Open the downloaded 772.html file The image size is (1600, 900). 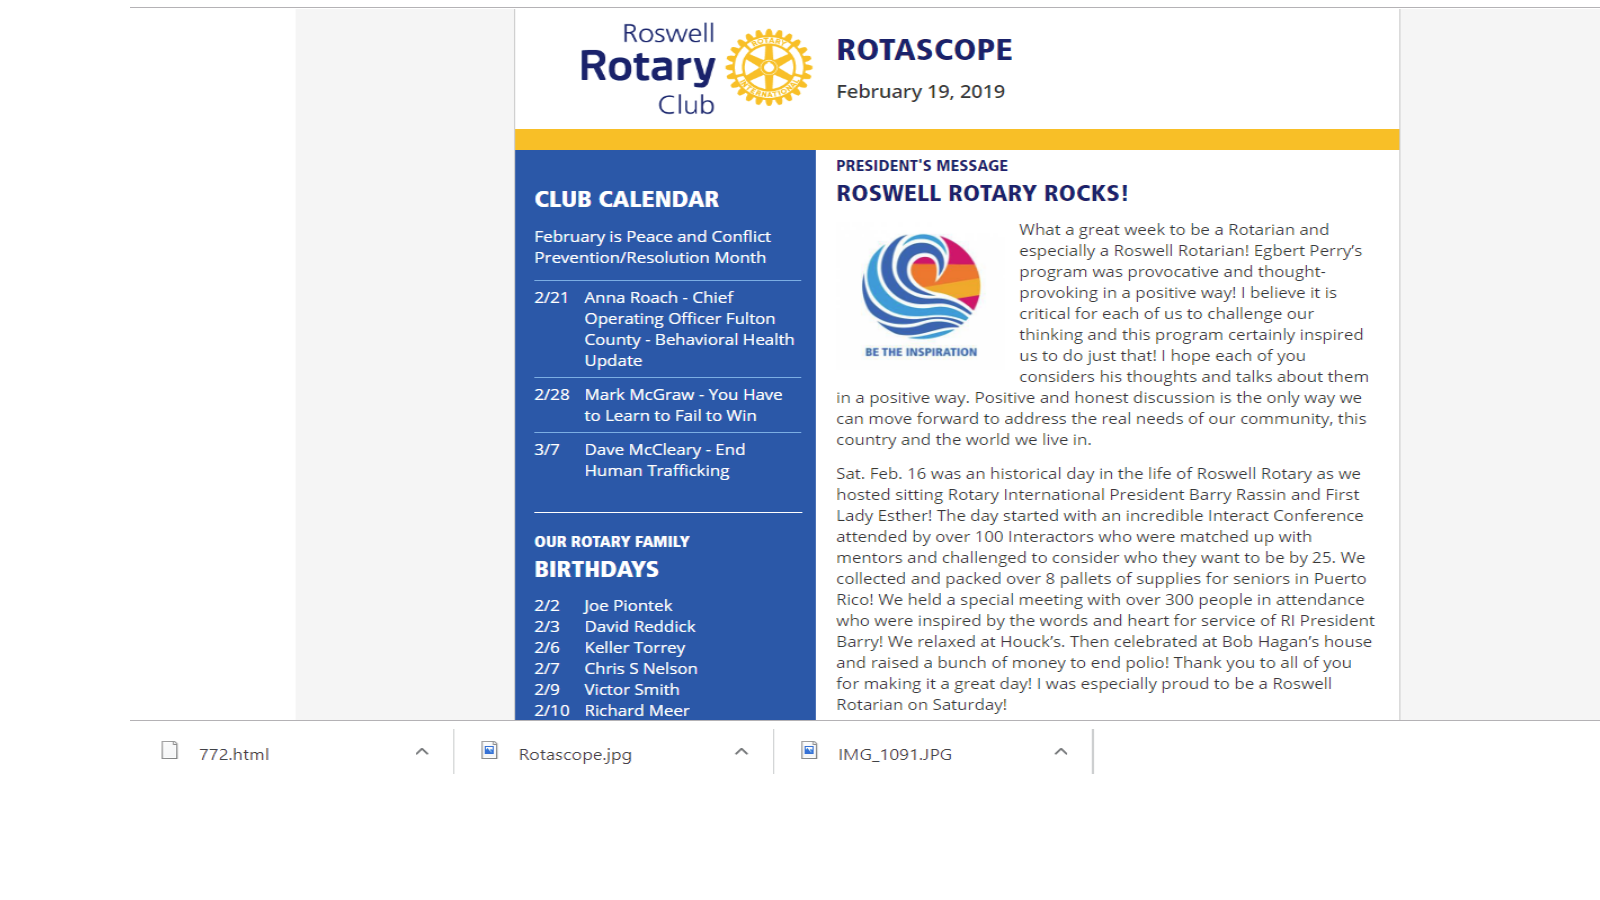234,754
